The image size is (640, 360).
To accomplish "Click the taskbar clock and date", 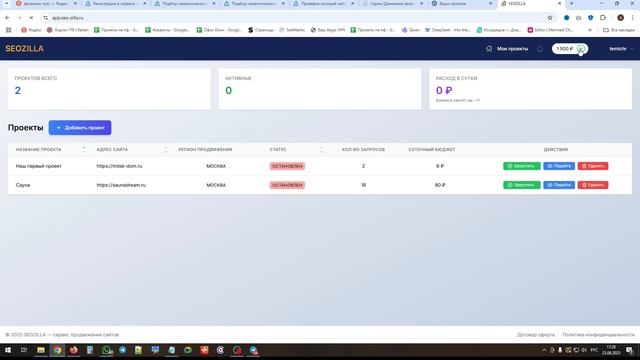I will click(x=611, y=350).
